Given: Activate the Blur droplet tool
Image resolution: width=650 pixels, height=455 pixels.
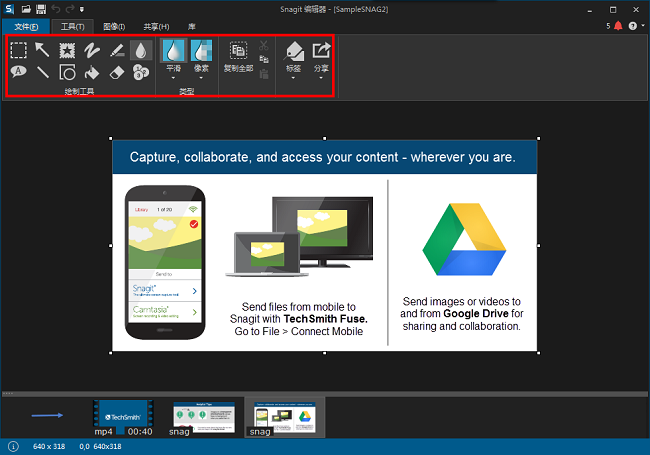Looking at the screenshot, I should (x=141, y=50).
